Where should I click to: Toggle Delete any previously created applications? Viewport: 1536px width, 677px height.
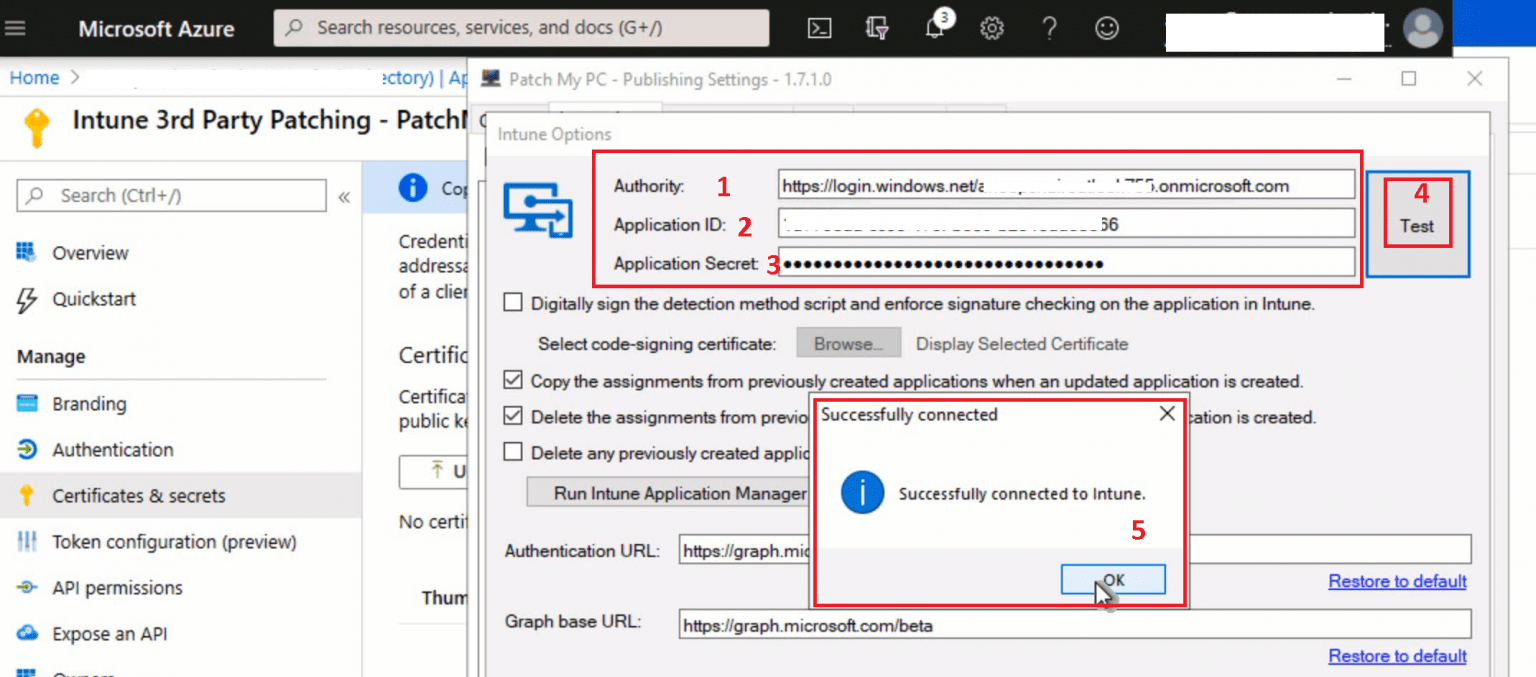[x=513, y=452]
